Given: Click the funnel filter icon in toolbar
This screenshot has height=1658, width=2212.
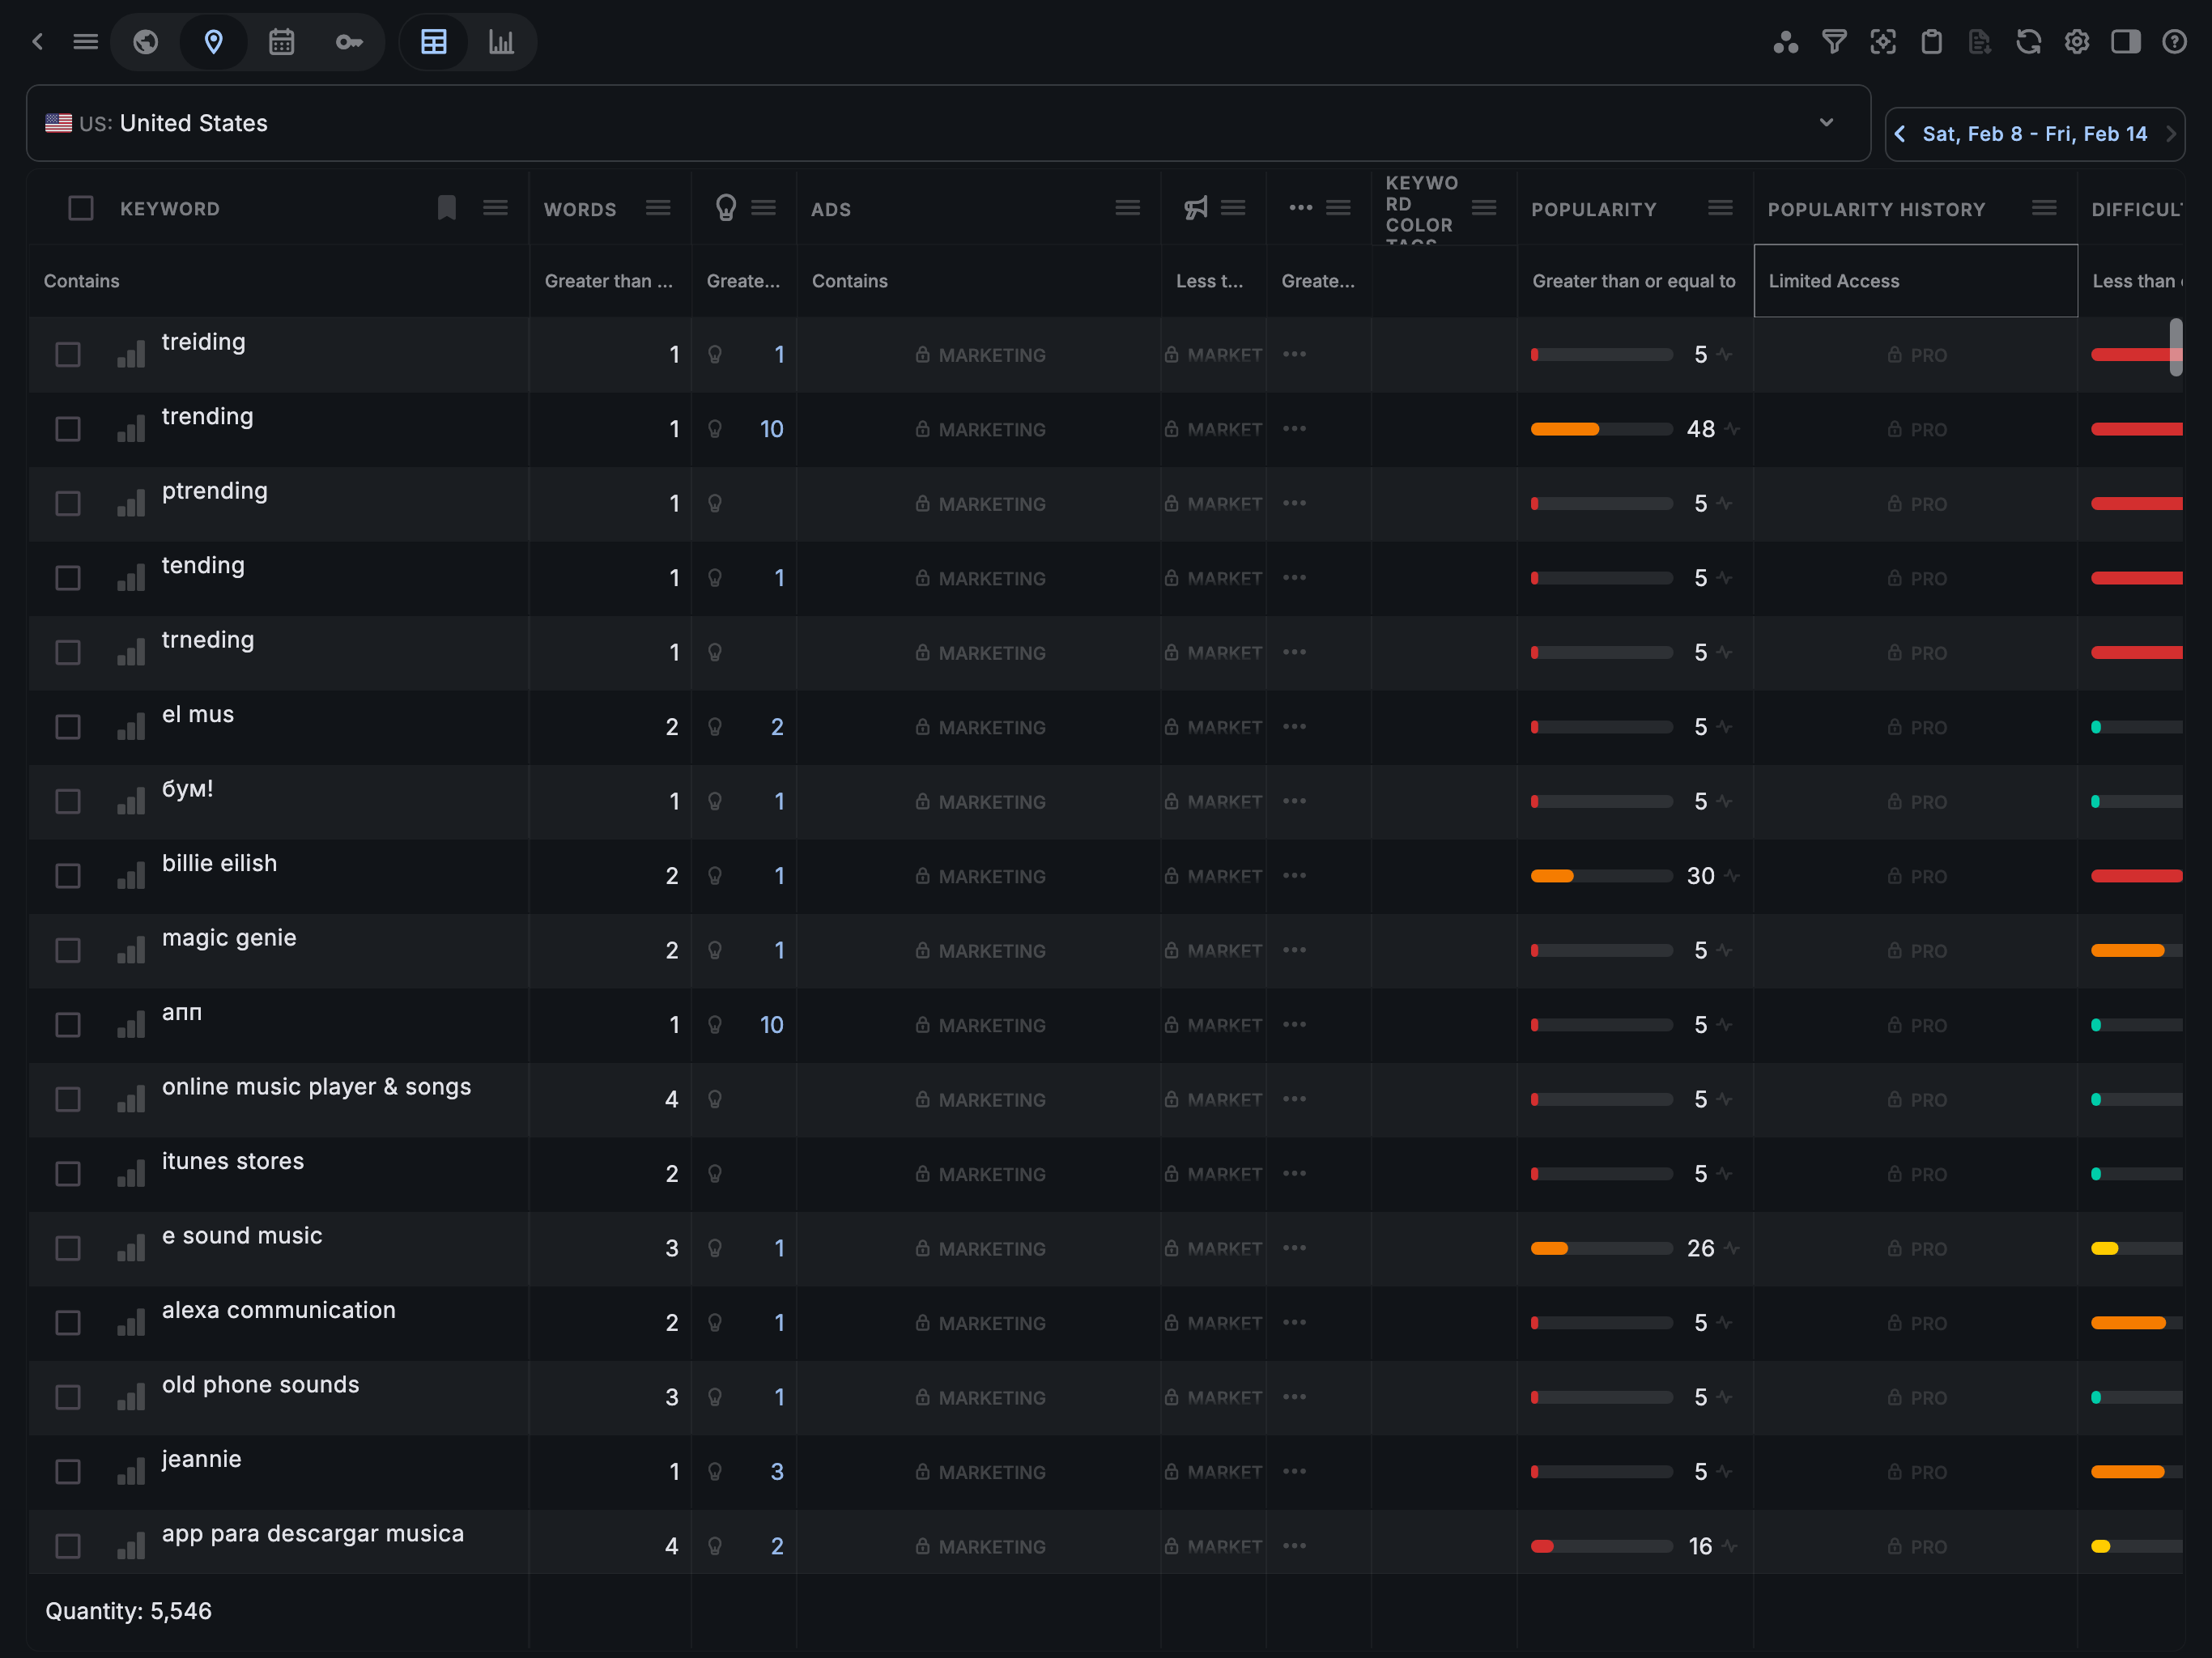Looking at the screenshot, I should point(1834,42).
